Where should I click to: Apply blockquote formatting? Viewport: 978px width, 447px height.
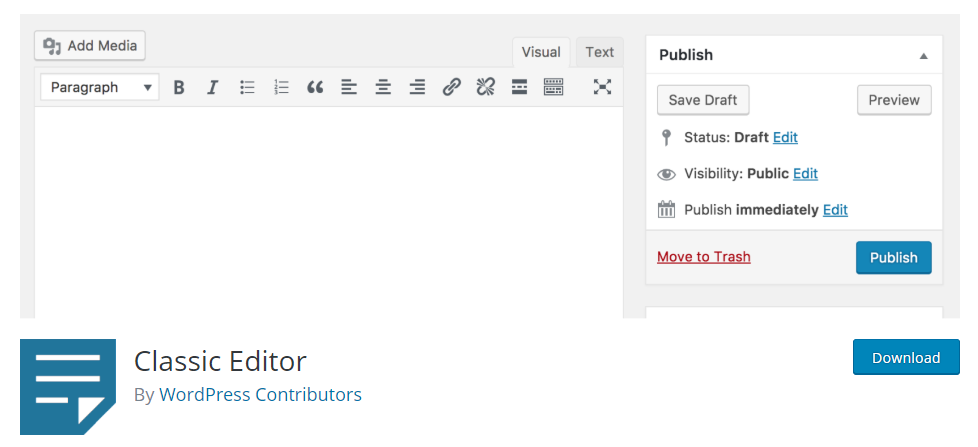315,88
